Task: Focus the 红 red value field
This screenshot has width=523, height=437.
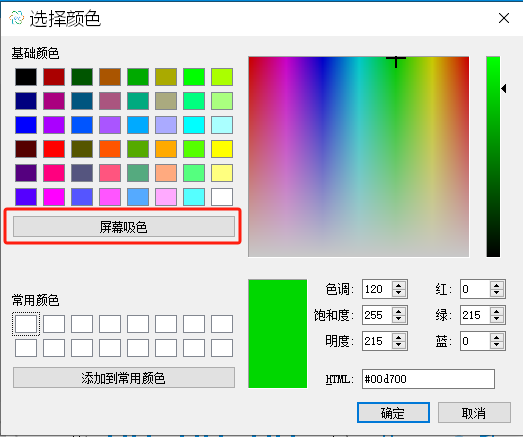Action: [475, 289]
